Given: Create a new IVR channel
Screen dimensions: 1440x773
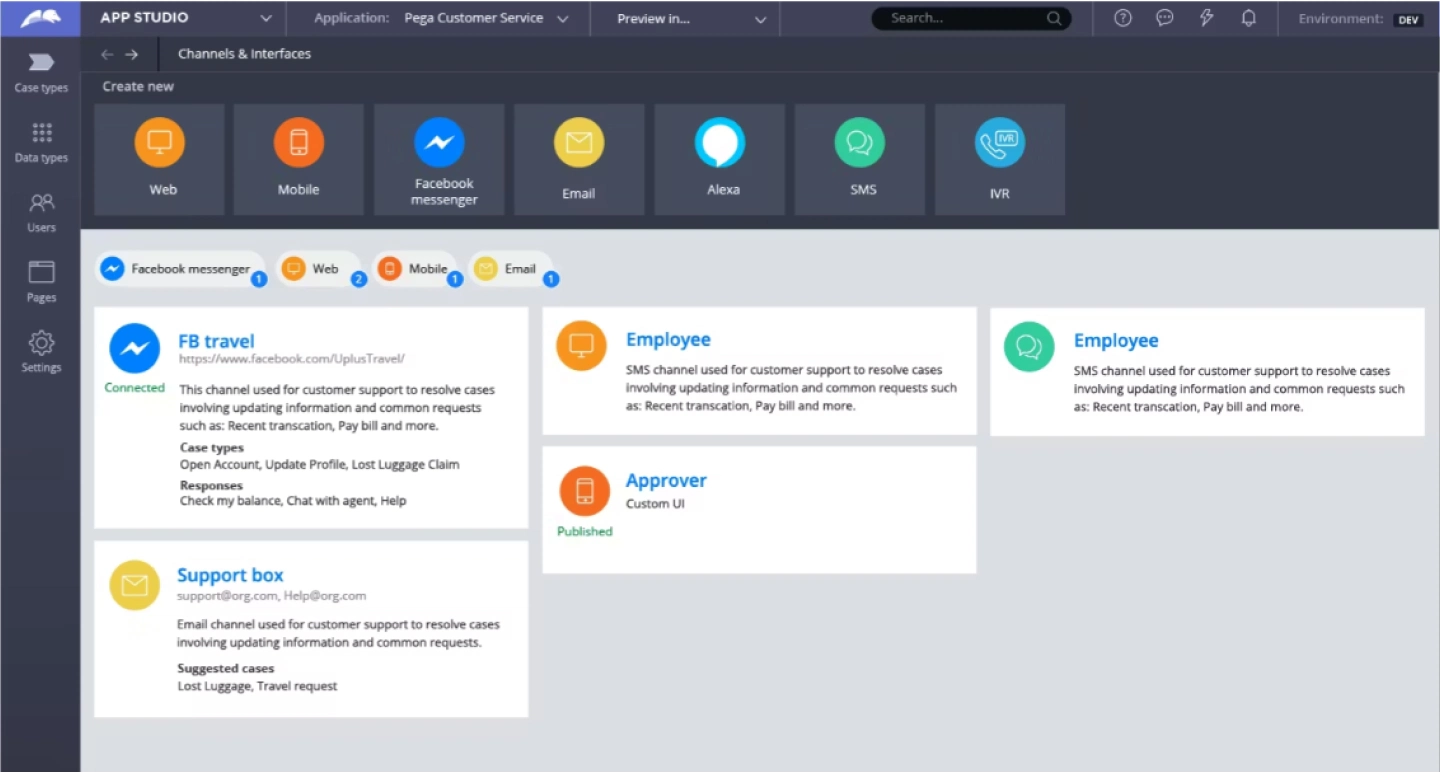Looking at the screenshot, I should click(x=999, y=159).
